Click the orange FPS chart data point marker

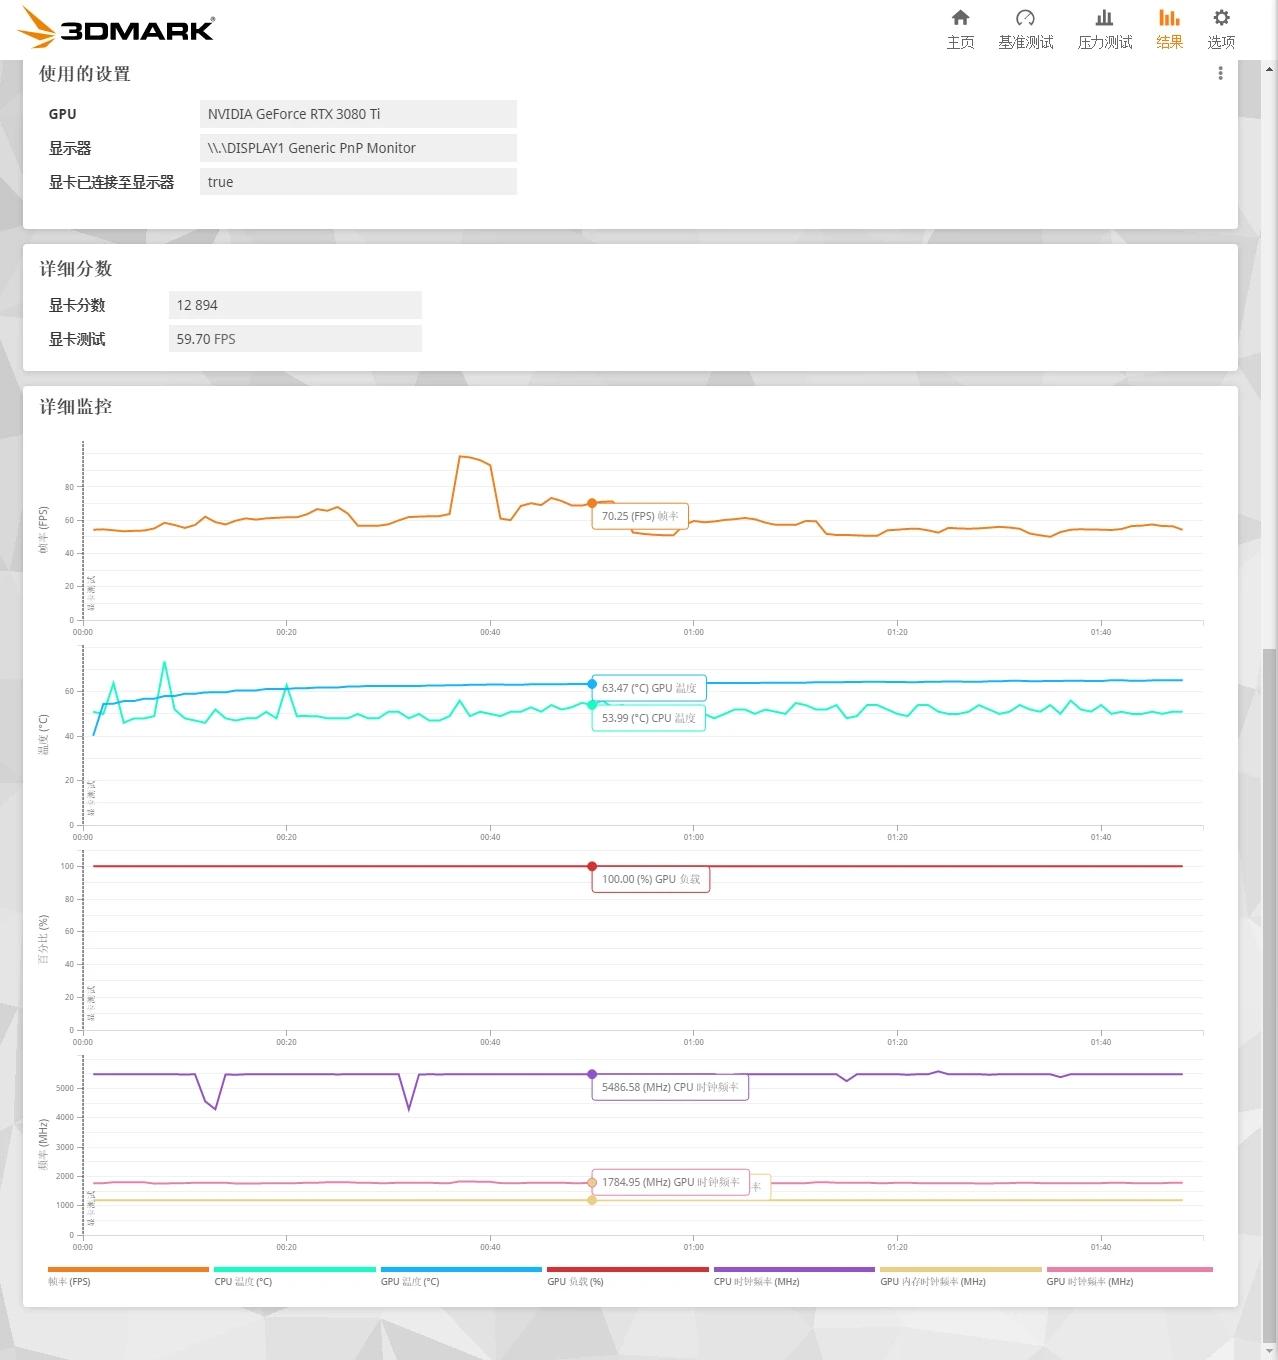[x=592, y=503]
